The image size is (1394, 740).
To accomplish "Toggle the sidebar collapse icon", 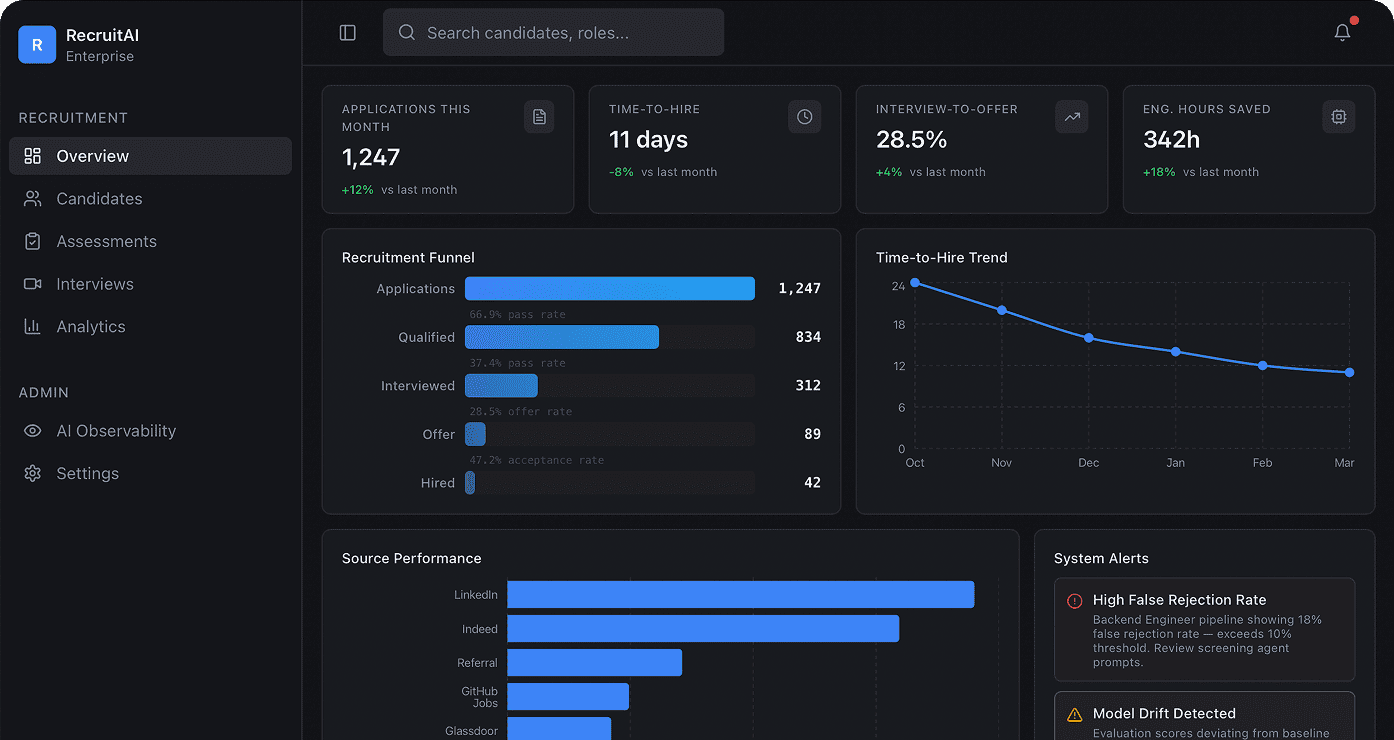I will [348, 33].
